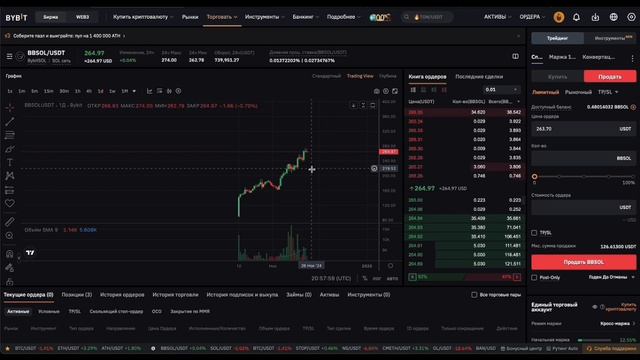The image size is (640, 360).
Task: Open language globe icon
Action: (x=613, y=17)
